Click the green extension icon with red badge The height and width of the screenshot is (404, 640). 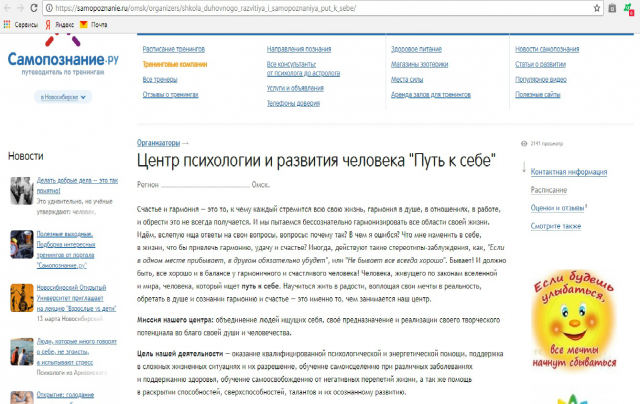pyautogui.click(x=630, y=9)
